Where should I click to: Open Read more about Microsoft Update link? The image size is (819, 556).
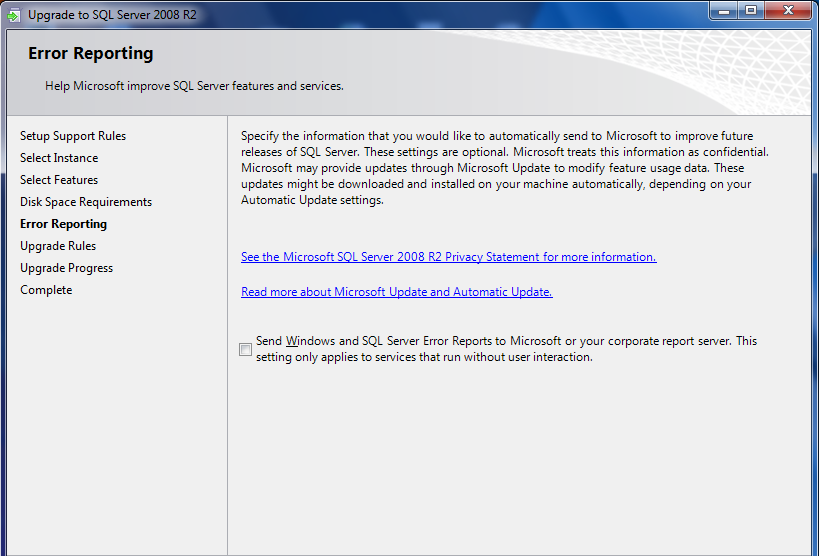pyautogui.click(x=397, y=292)
